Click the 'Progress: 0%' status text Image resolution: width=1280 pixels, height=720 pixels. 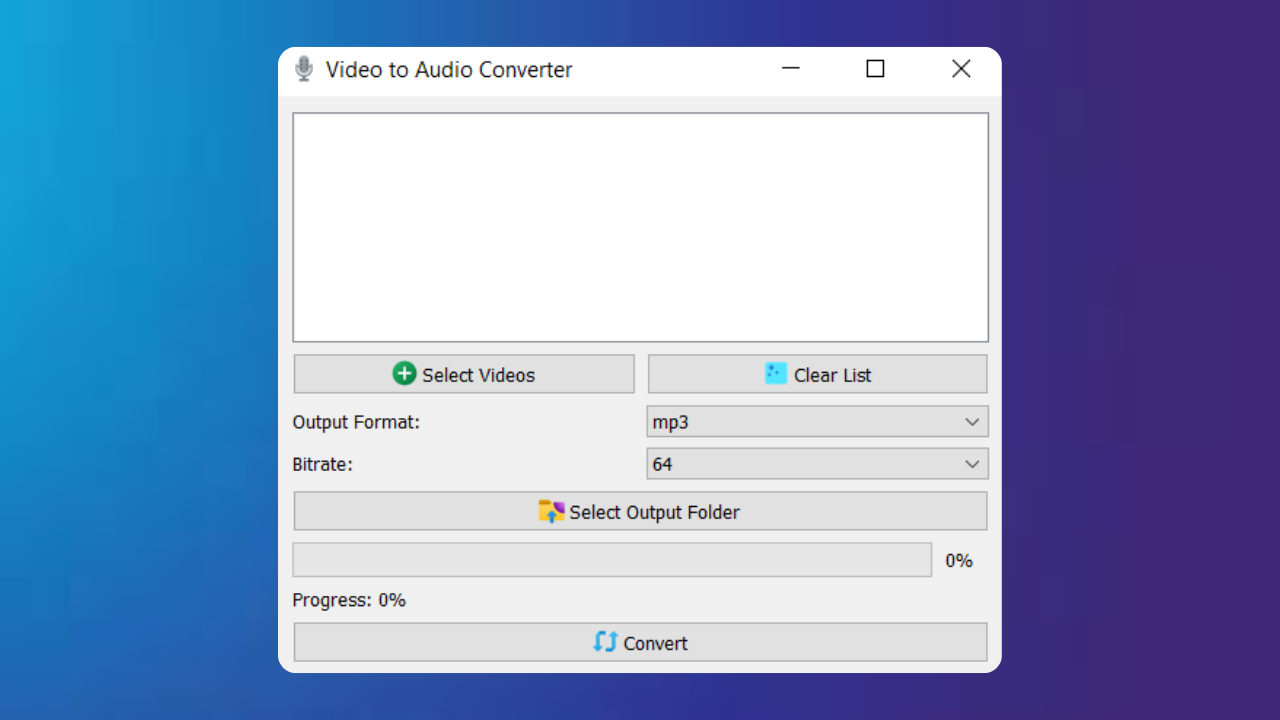pyautogui.click(x=349, y=600)
